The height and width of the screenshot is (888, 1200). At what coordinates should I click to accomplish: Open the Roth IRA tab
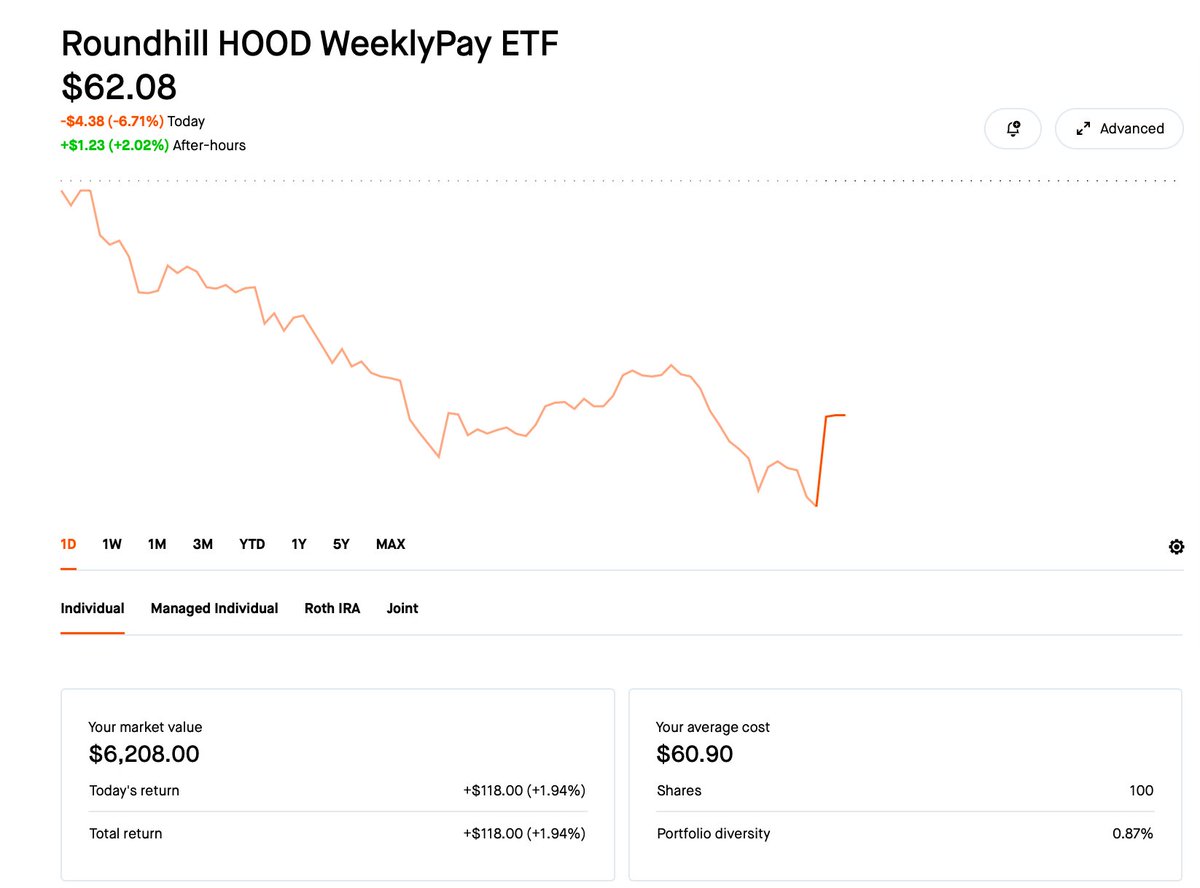(x=332, y=608)
